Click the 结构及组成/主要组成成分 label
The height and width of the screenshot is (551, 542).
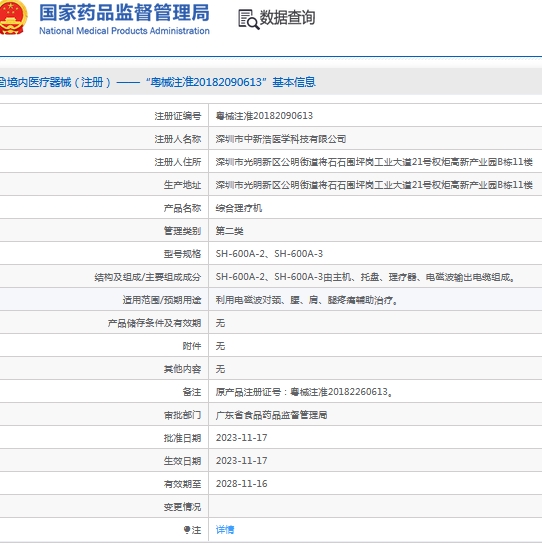[x=148, y=277]
